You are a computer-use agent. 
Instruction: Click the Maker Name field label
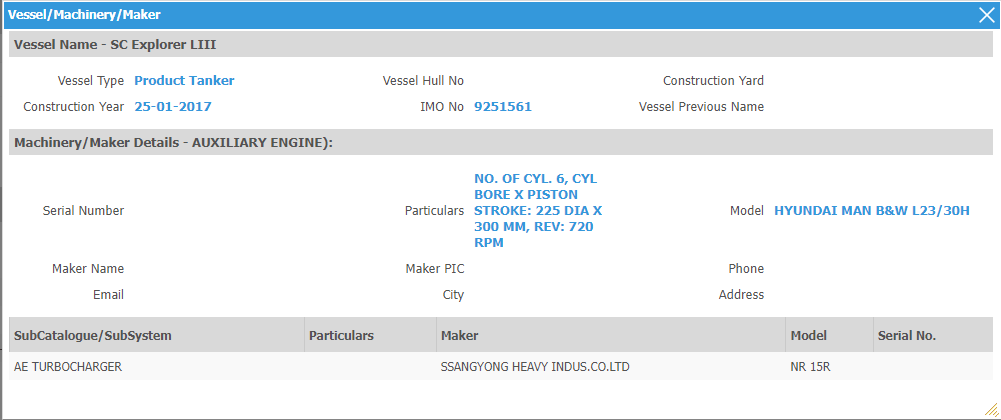[x=88, y=269]
